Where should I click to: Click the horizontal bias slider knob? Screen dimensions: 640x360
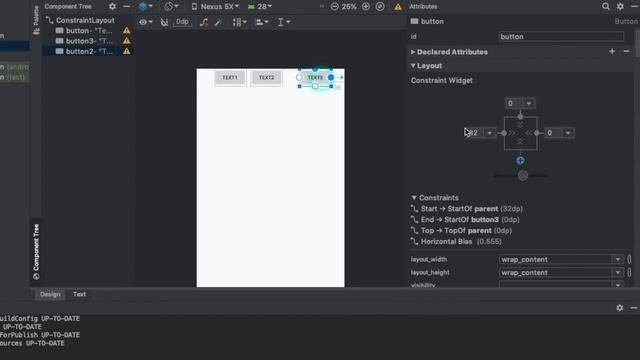pos(523,176)
